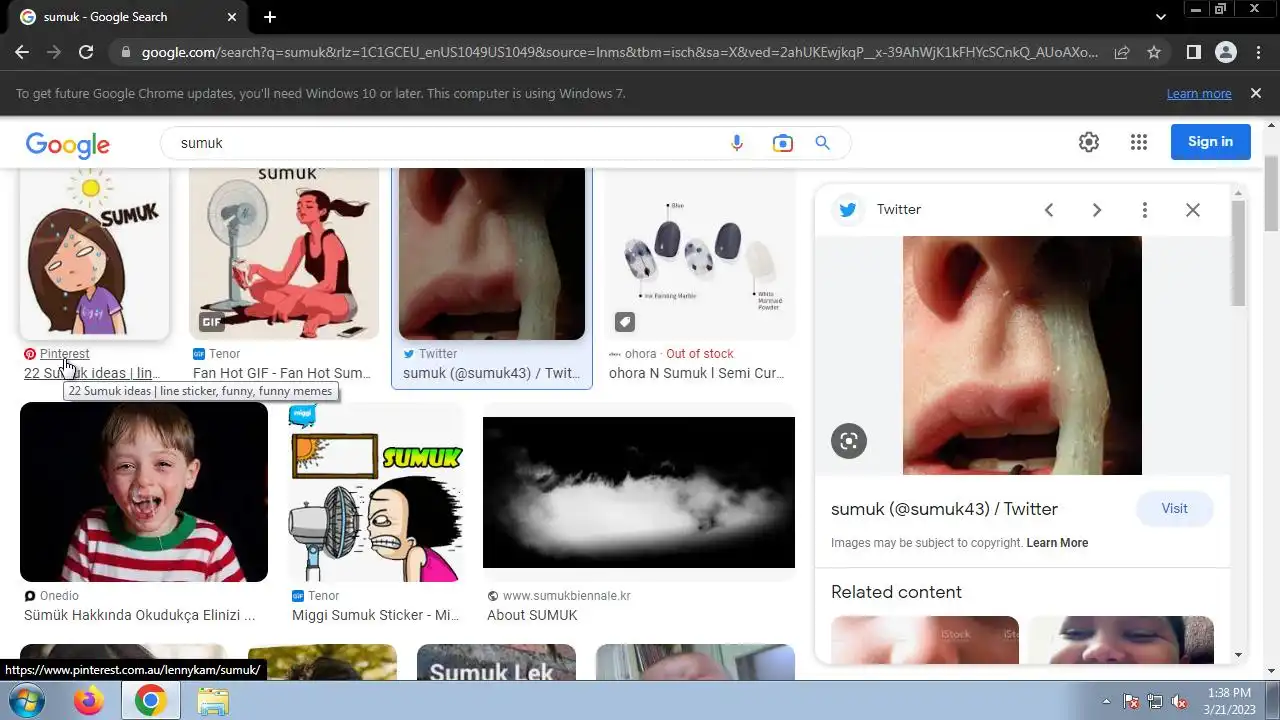Viewport: 1280px width, 720px height.
Task: Open second related content thumbnail
Action: click(x=1121, y=640)
